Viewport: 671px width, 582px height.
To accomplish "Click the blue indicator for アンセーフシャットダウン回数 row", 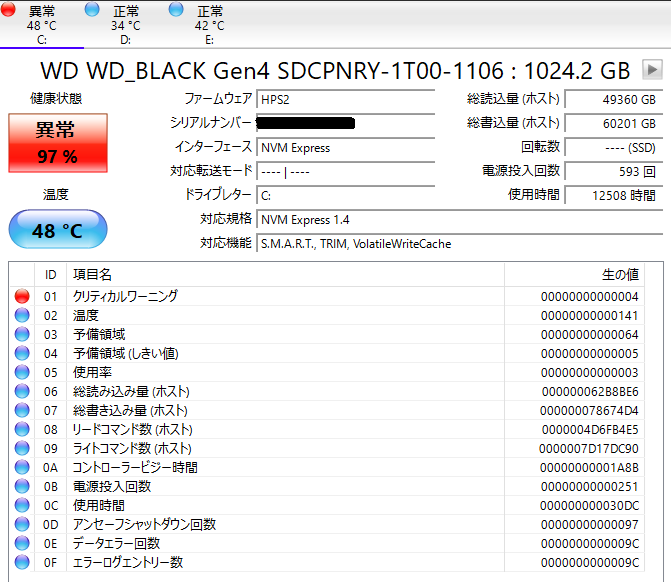I will pos(22,524).
